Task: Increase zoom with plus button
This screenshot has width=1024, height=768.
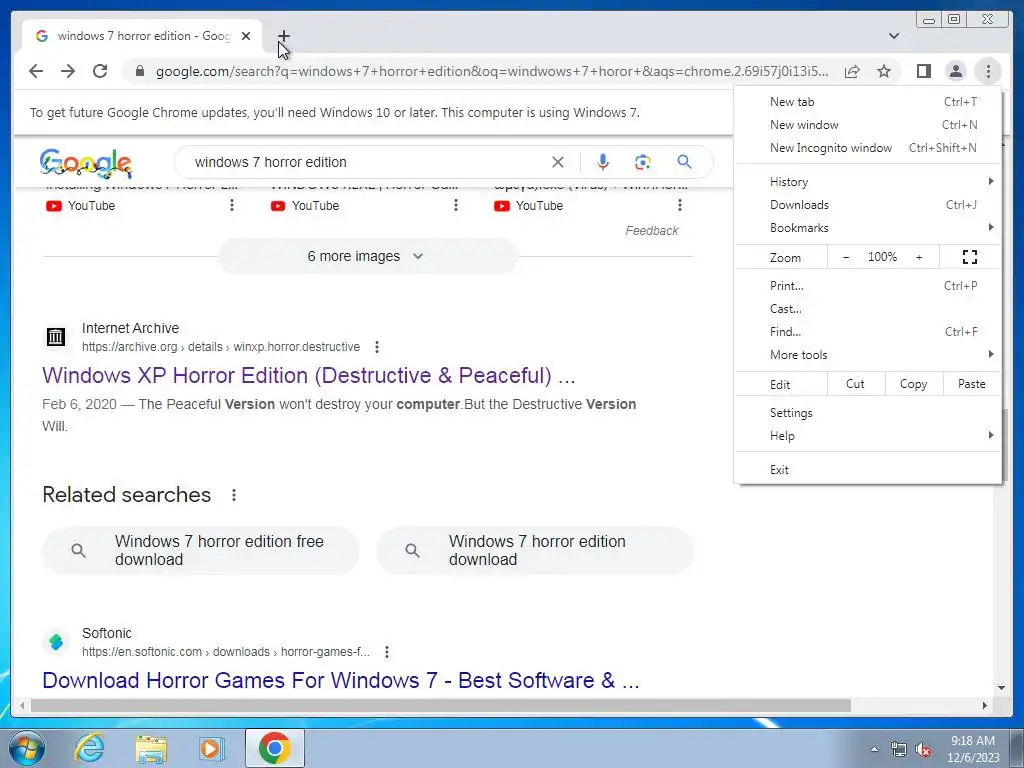Action: pyautogui.click(x=919, y=257)
